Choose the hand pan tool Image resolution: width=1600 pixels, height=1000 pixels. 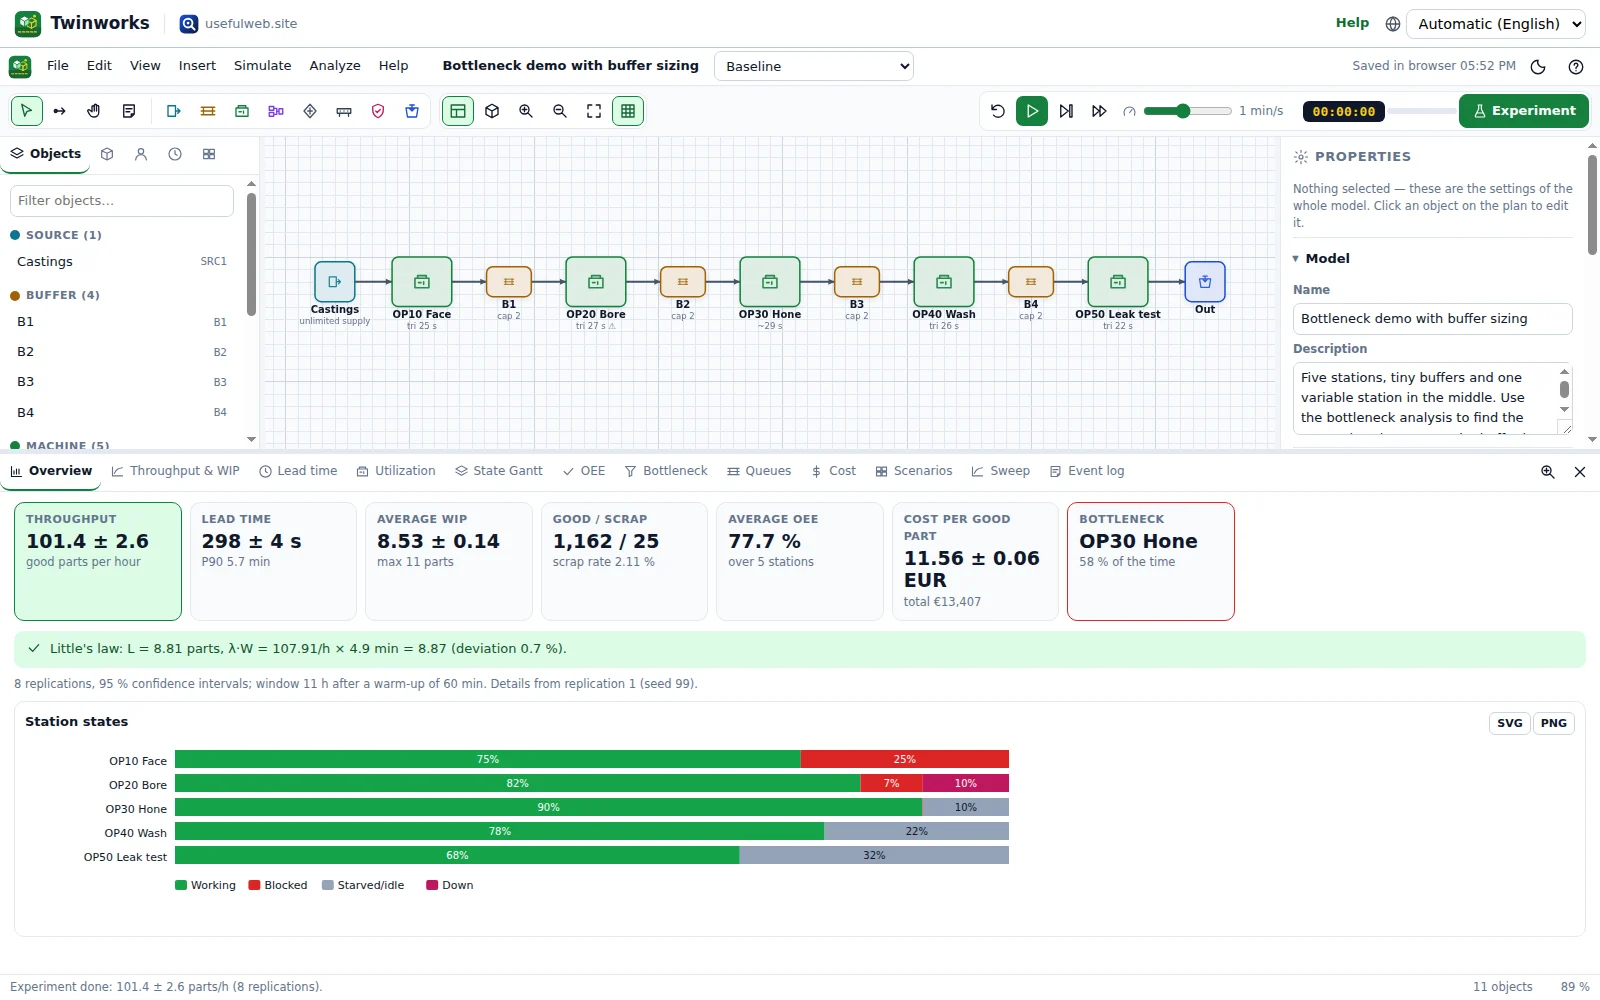94,111
